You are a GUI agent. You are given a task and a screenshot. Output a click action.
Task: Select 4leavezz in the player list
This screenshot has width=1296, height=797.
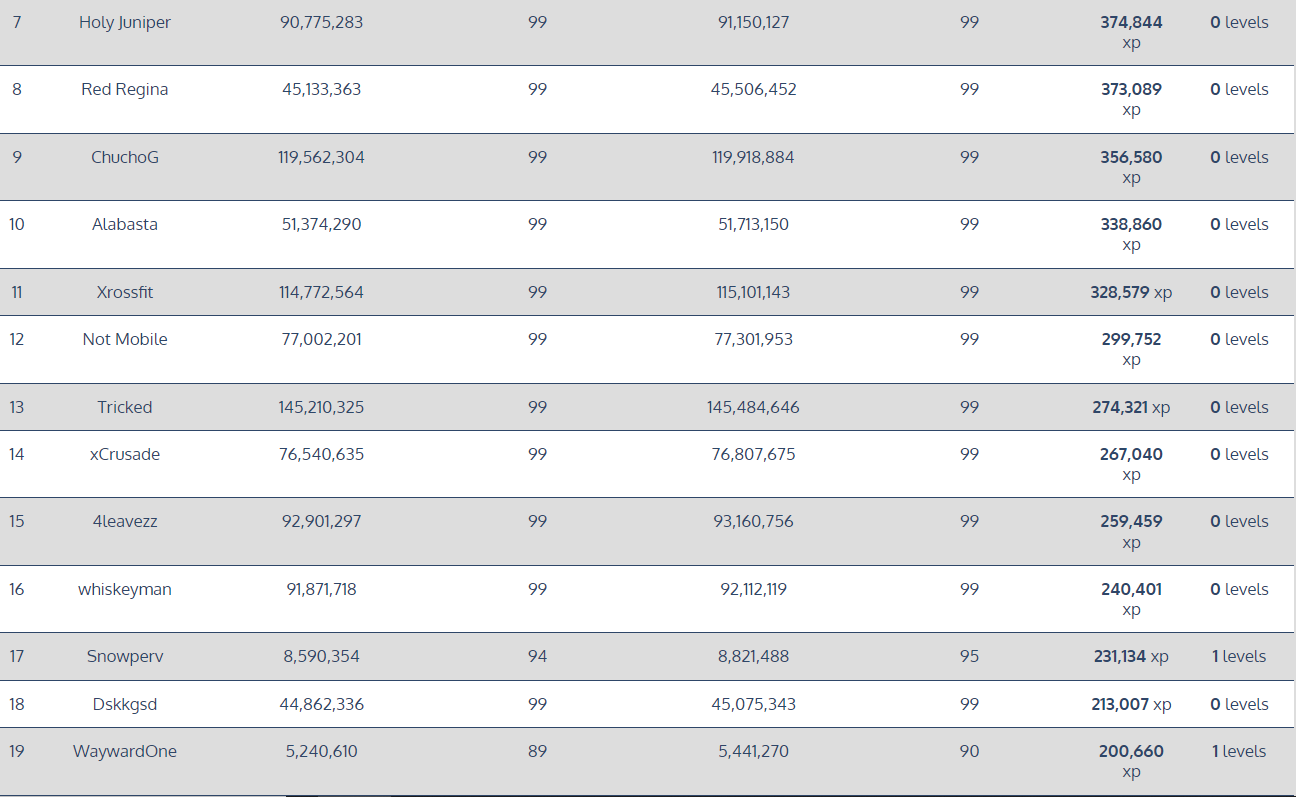click(125, 521)
